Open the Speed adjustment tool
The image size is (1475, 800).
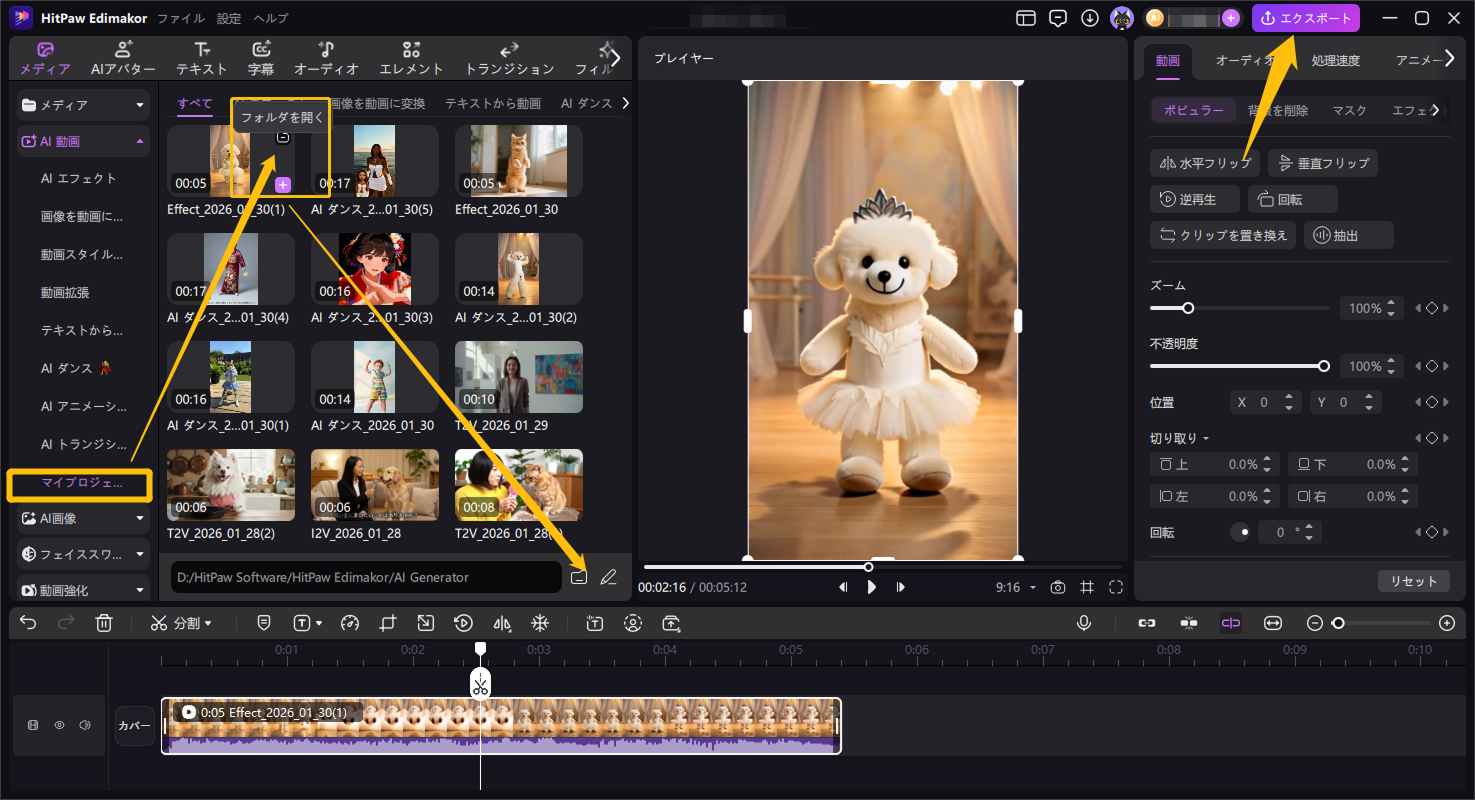pos(349,623)
